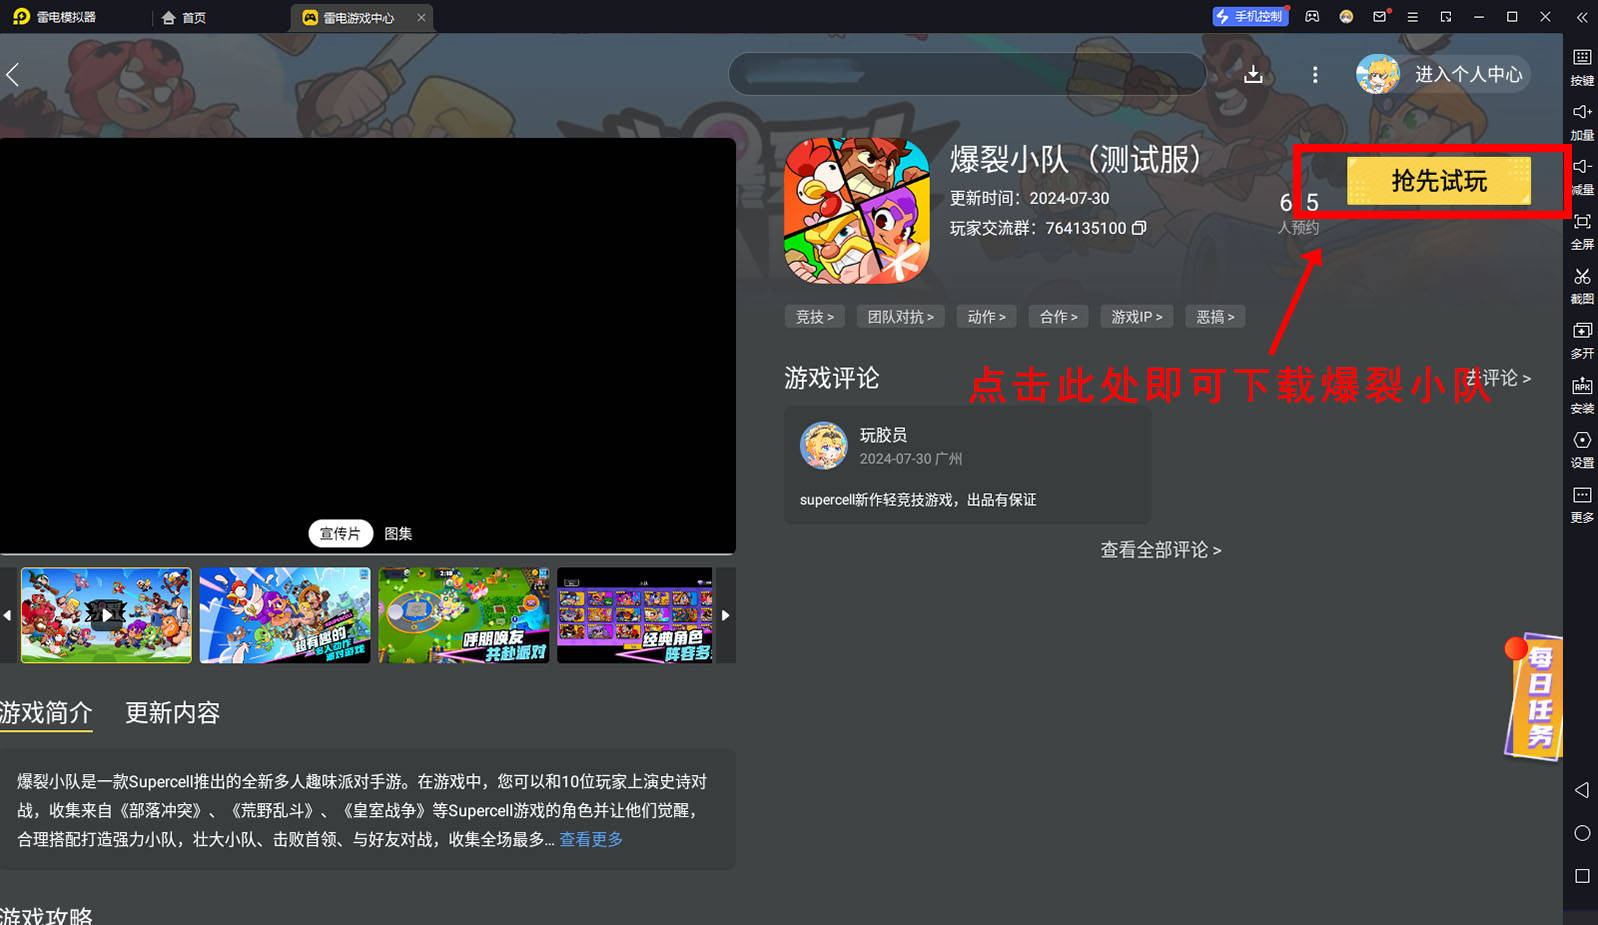Copy the player group number 764135100
Image resolution: width=1598 pixels, height=925 pixels.
tap(1139, 228)
